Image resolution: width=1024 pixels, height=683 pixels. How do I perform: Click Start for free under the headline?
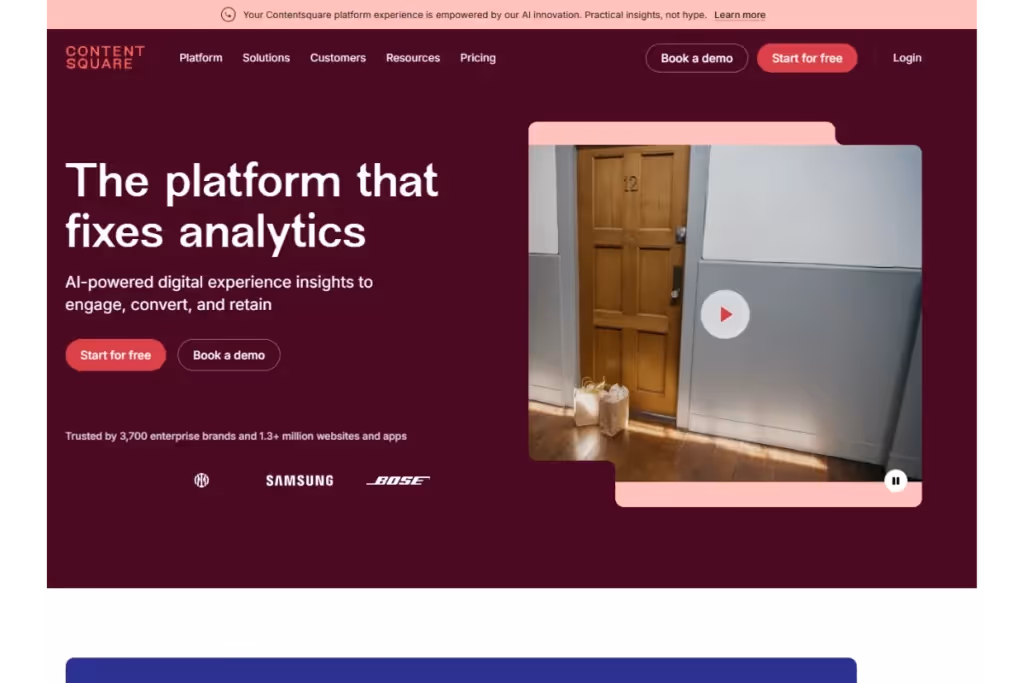(115, 355)
